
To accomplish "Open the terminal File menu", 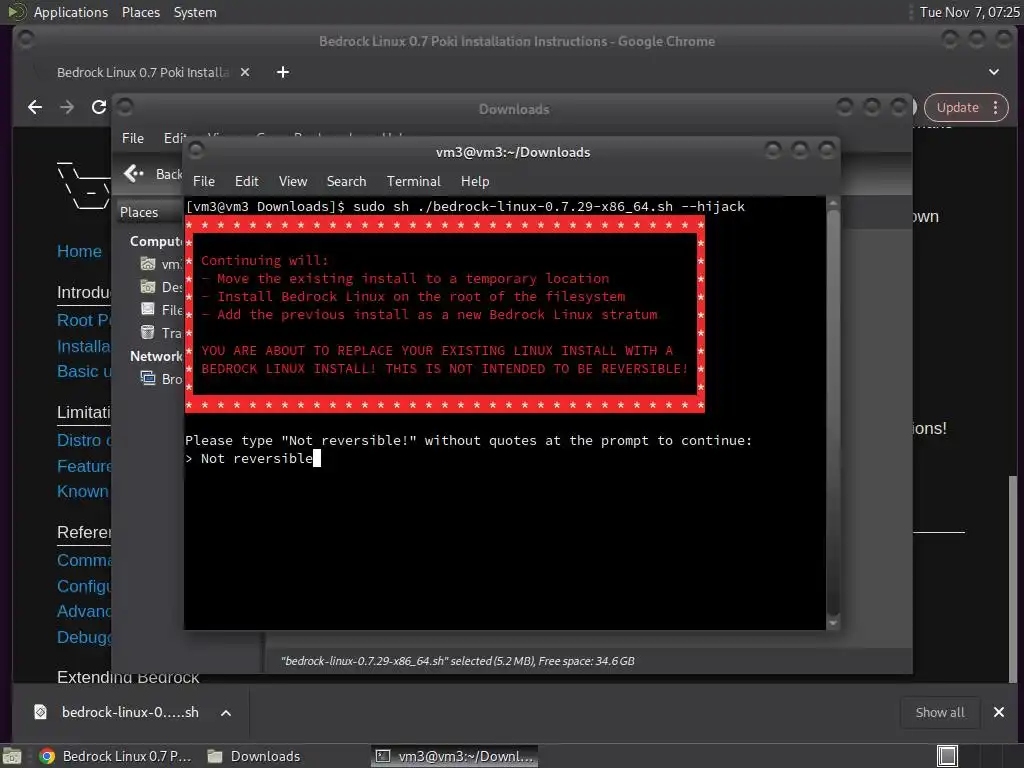I will click(x=204, y=181).
